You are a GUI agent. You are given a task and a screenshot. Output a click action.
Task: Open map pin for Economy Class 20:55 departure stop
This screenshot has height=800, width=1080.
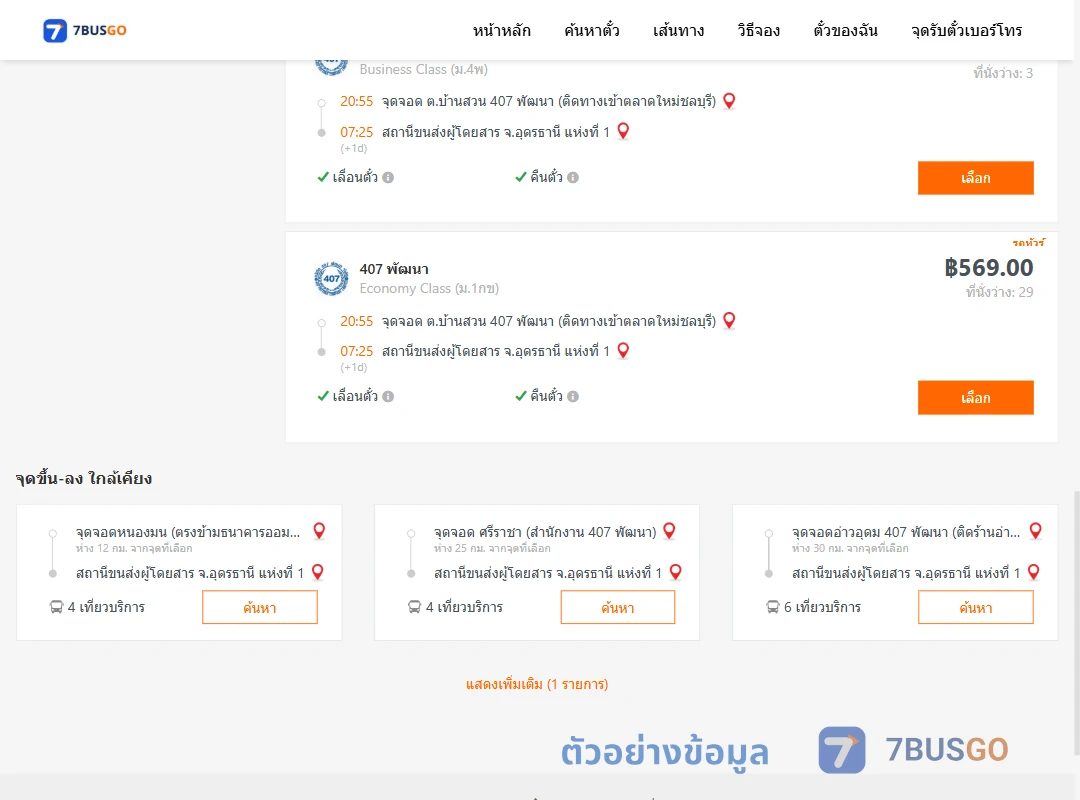pyautogui.click(x=729, y=320)
